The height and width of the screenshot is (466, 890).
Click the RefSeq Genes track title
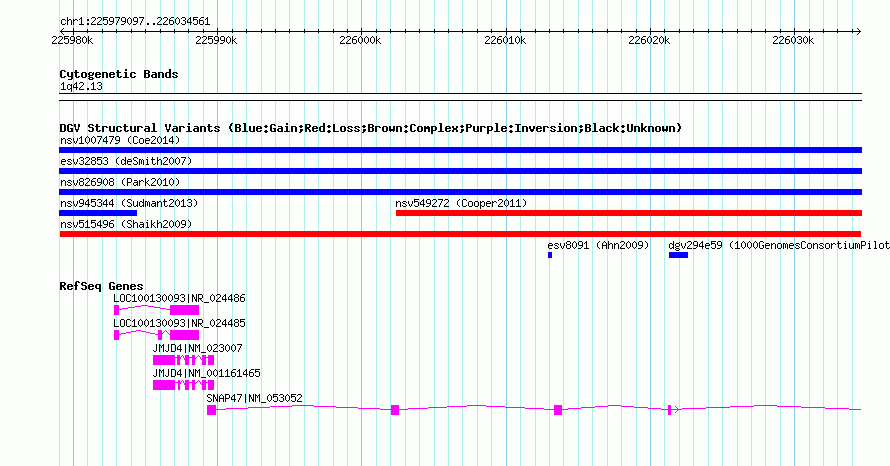[101, 286]
